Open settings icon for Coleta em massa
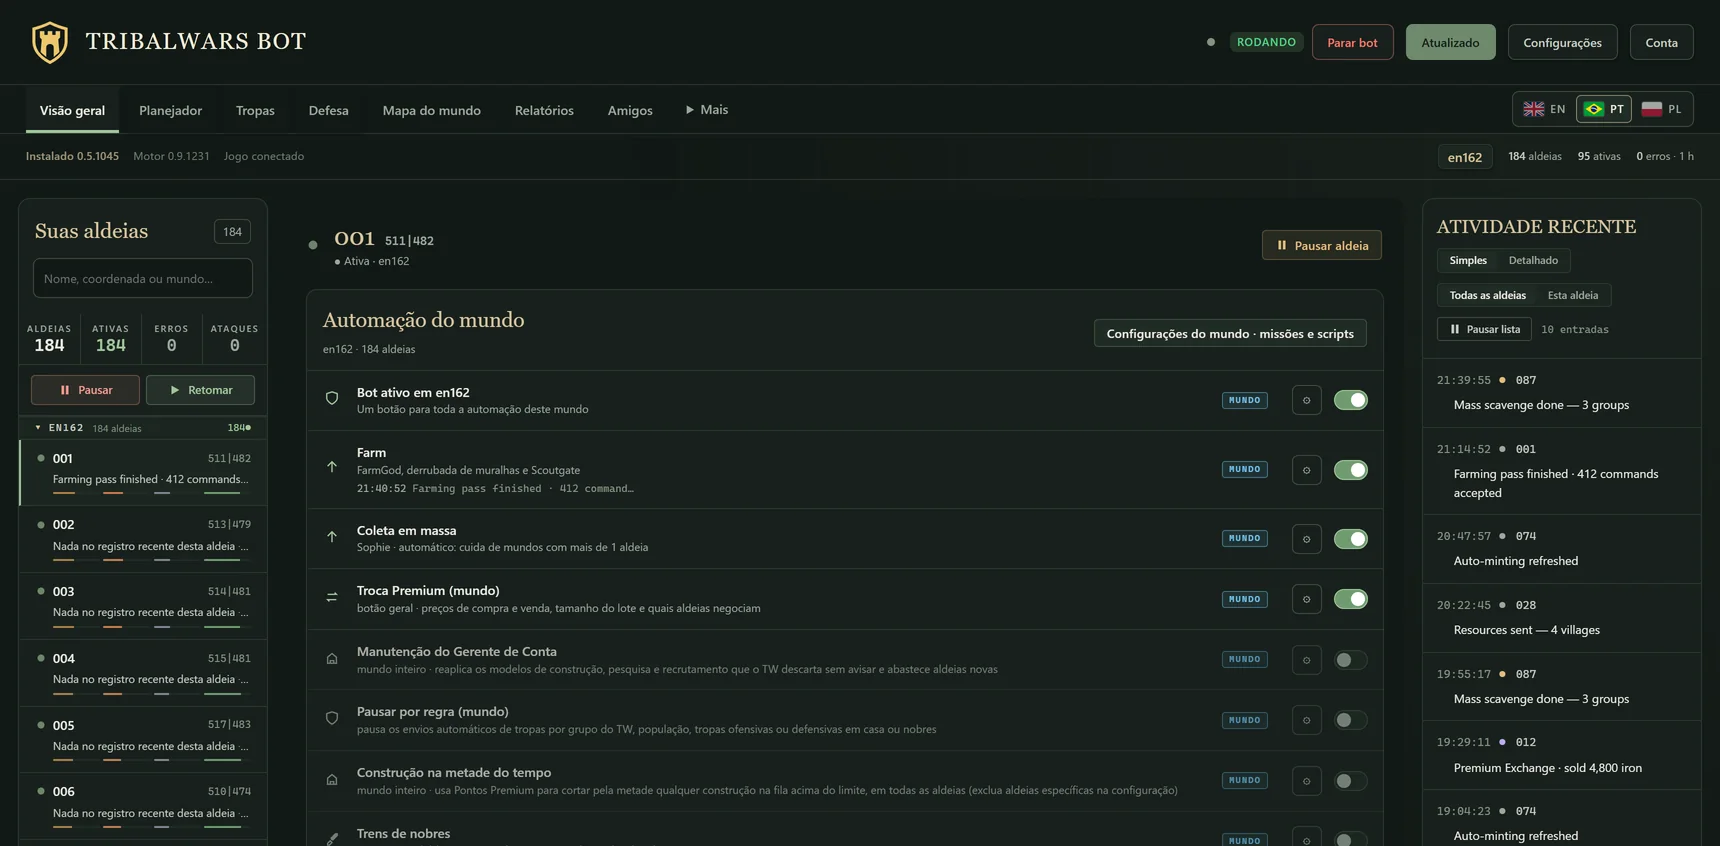This screenshot has height=846, width=1720. [1306, 539]
